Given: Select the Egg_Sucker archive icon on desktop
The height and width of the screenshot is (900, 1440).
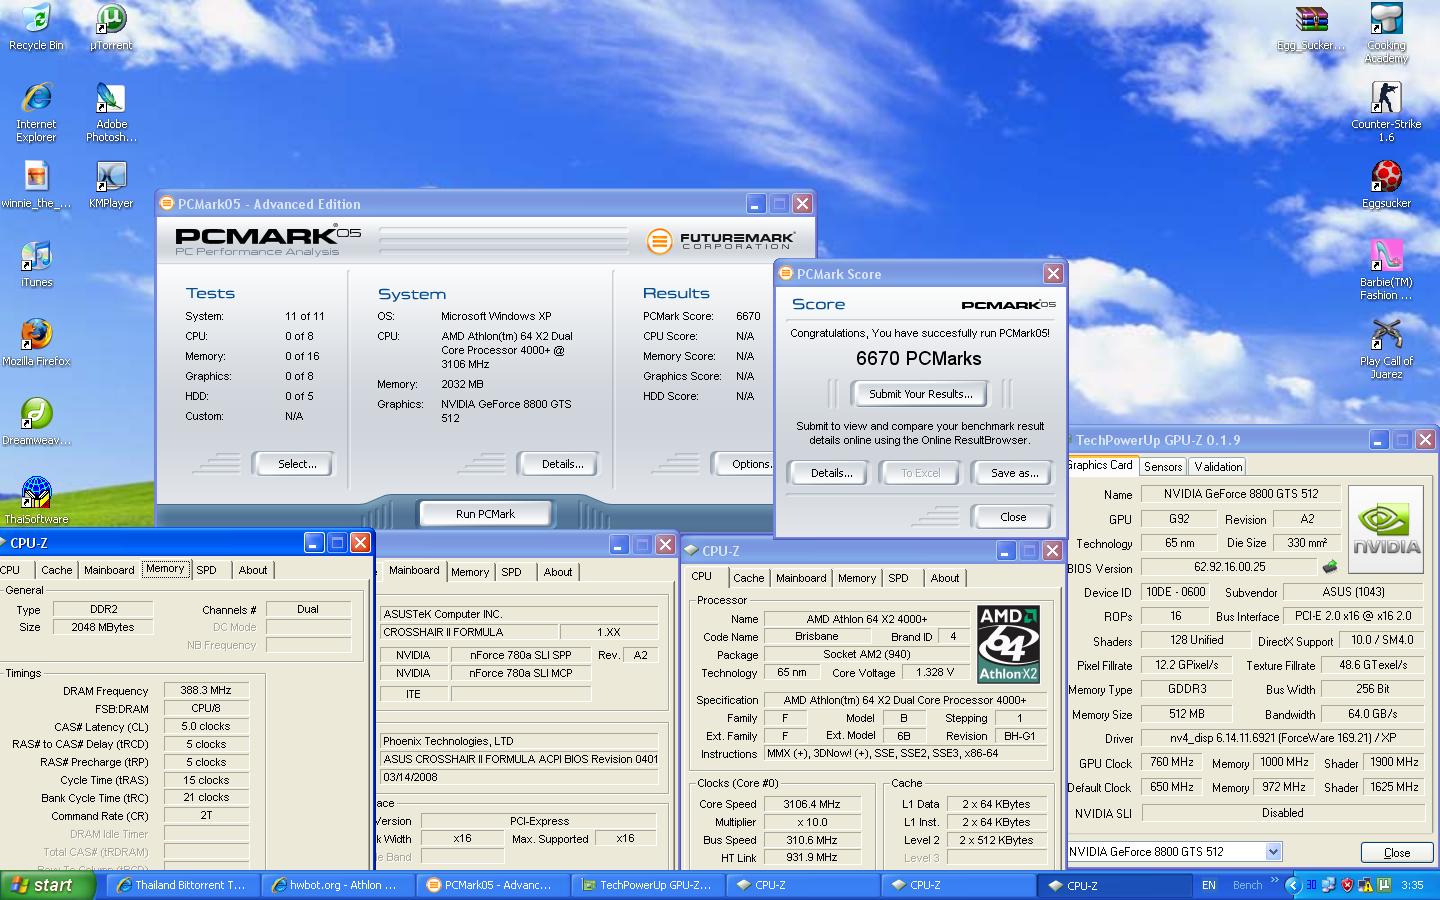Looking at the screenshot, I should (x=1311, y=27).
